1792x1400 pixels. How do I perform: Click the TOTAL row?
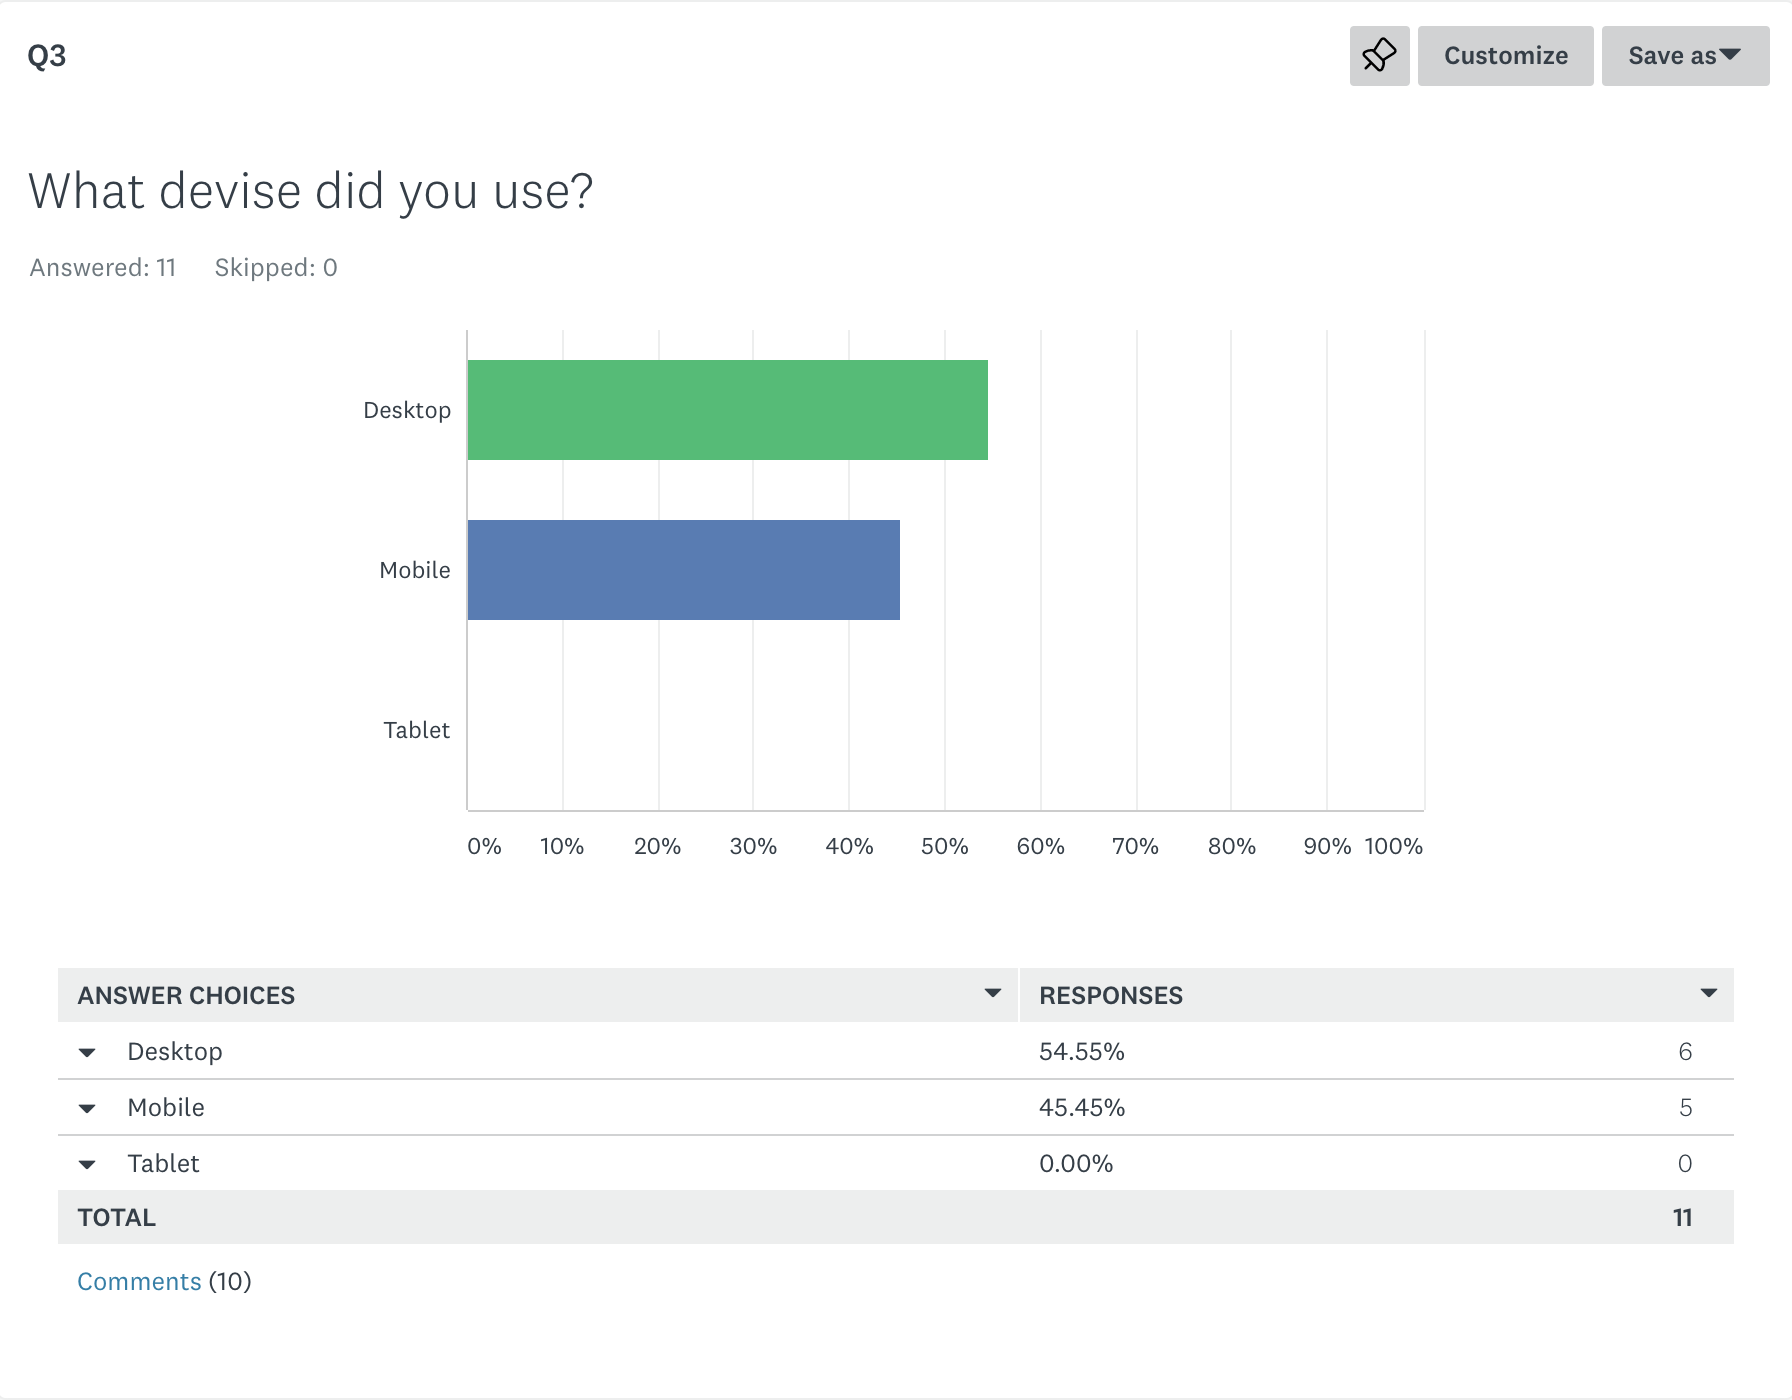coord(896,1217)
